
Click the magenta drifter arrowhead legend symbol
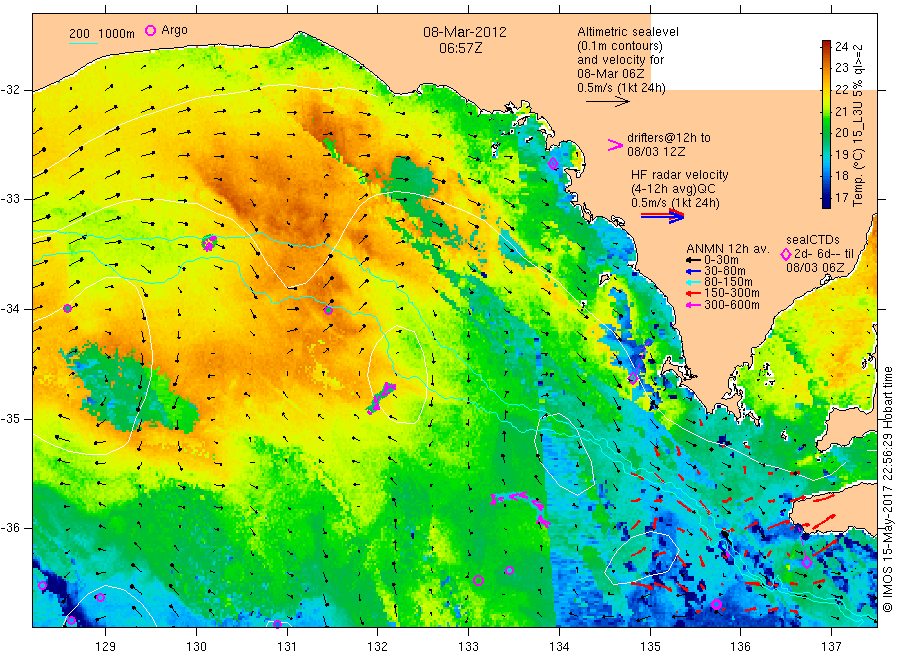pyautogui.click(x=615, y=145)
